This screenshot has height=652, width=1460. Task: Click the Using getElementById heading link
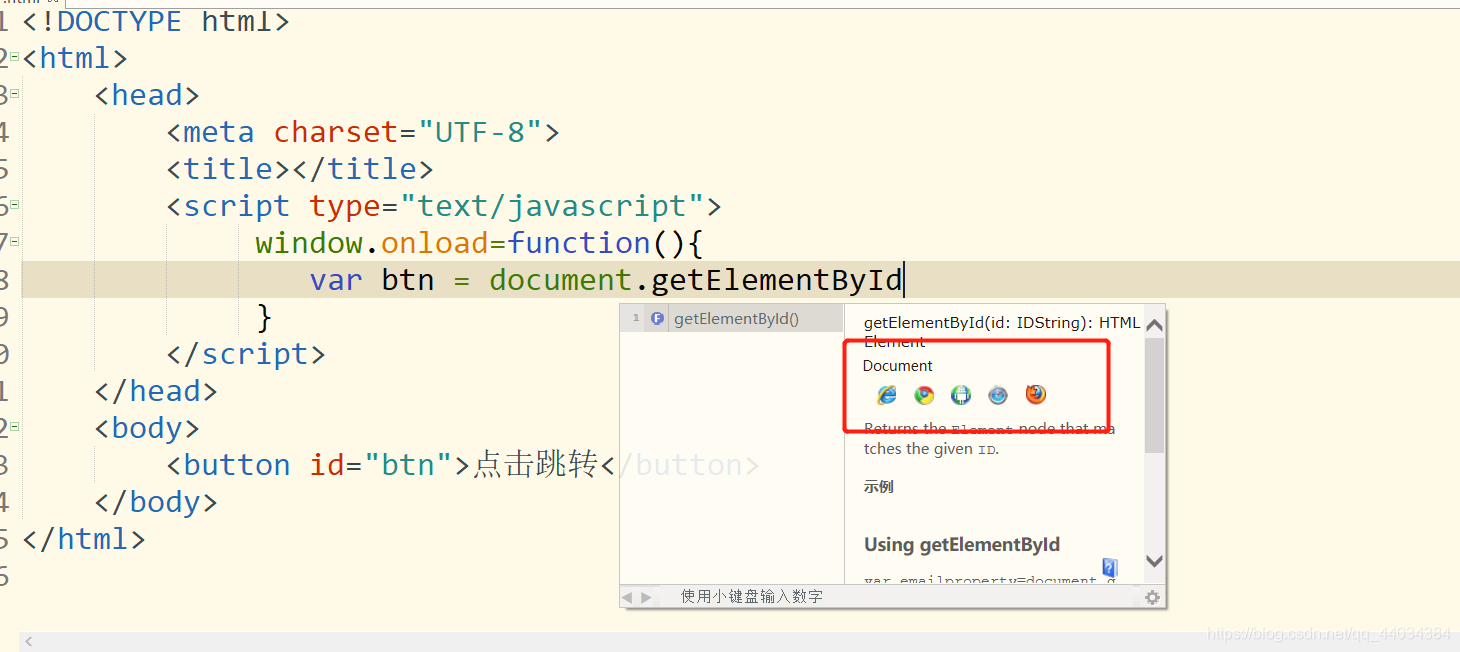pos(962,545)
